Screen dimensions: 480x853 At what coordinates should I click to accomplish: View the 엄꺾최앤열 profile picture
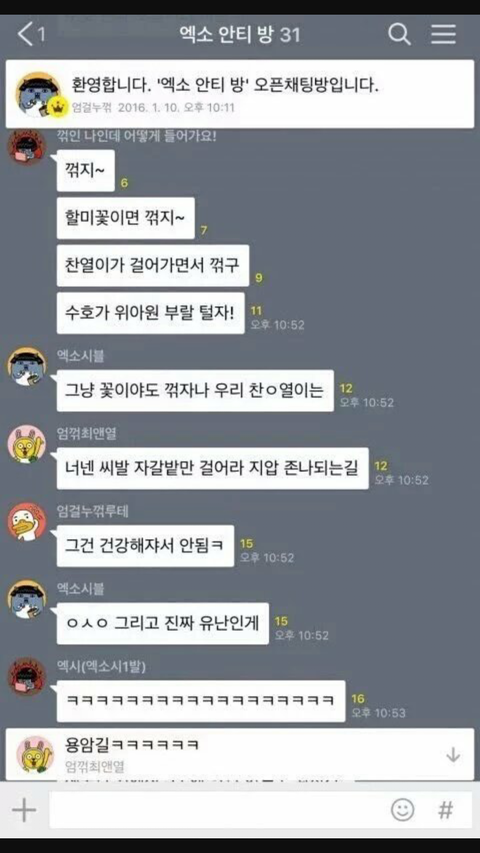point(27,444)
